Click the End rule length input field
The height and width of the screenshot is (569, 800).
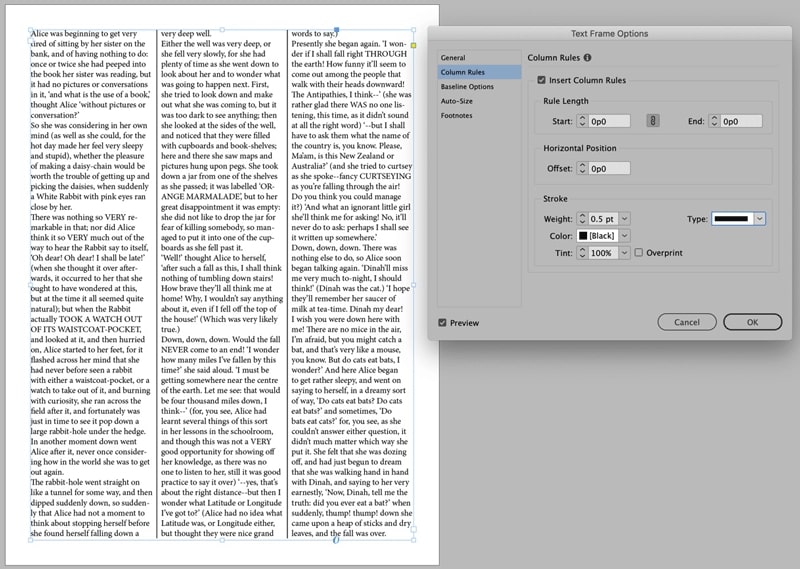pos(741,121)
